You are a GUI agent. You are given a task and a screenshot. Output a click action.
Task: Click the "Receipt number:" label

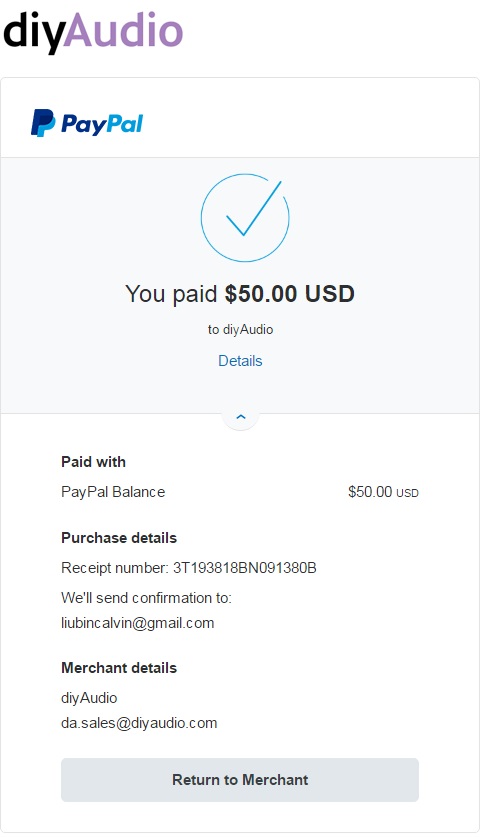115,568
